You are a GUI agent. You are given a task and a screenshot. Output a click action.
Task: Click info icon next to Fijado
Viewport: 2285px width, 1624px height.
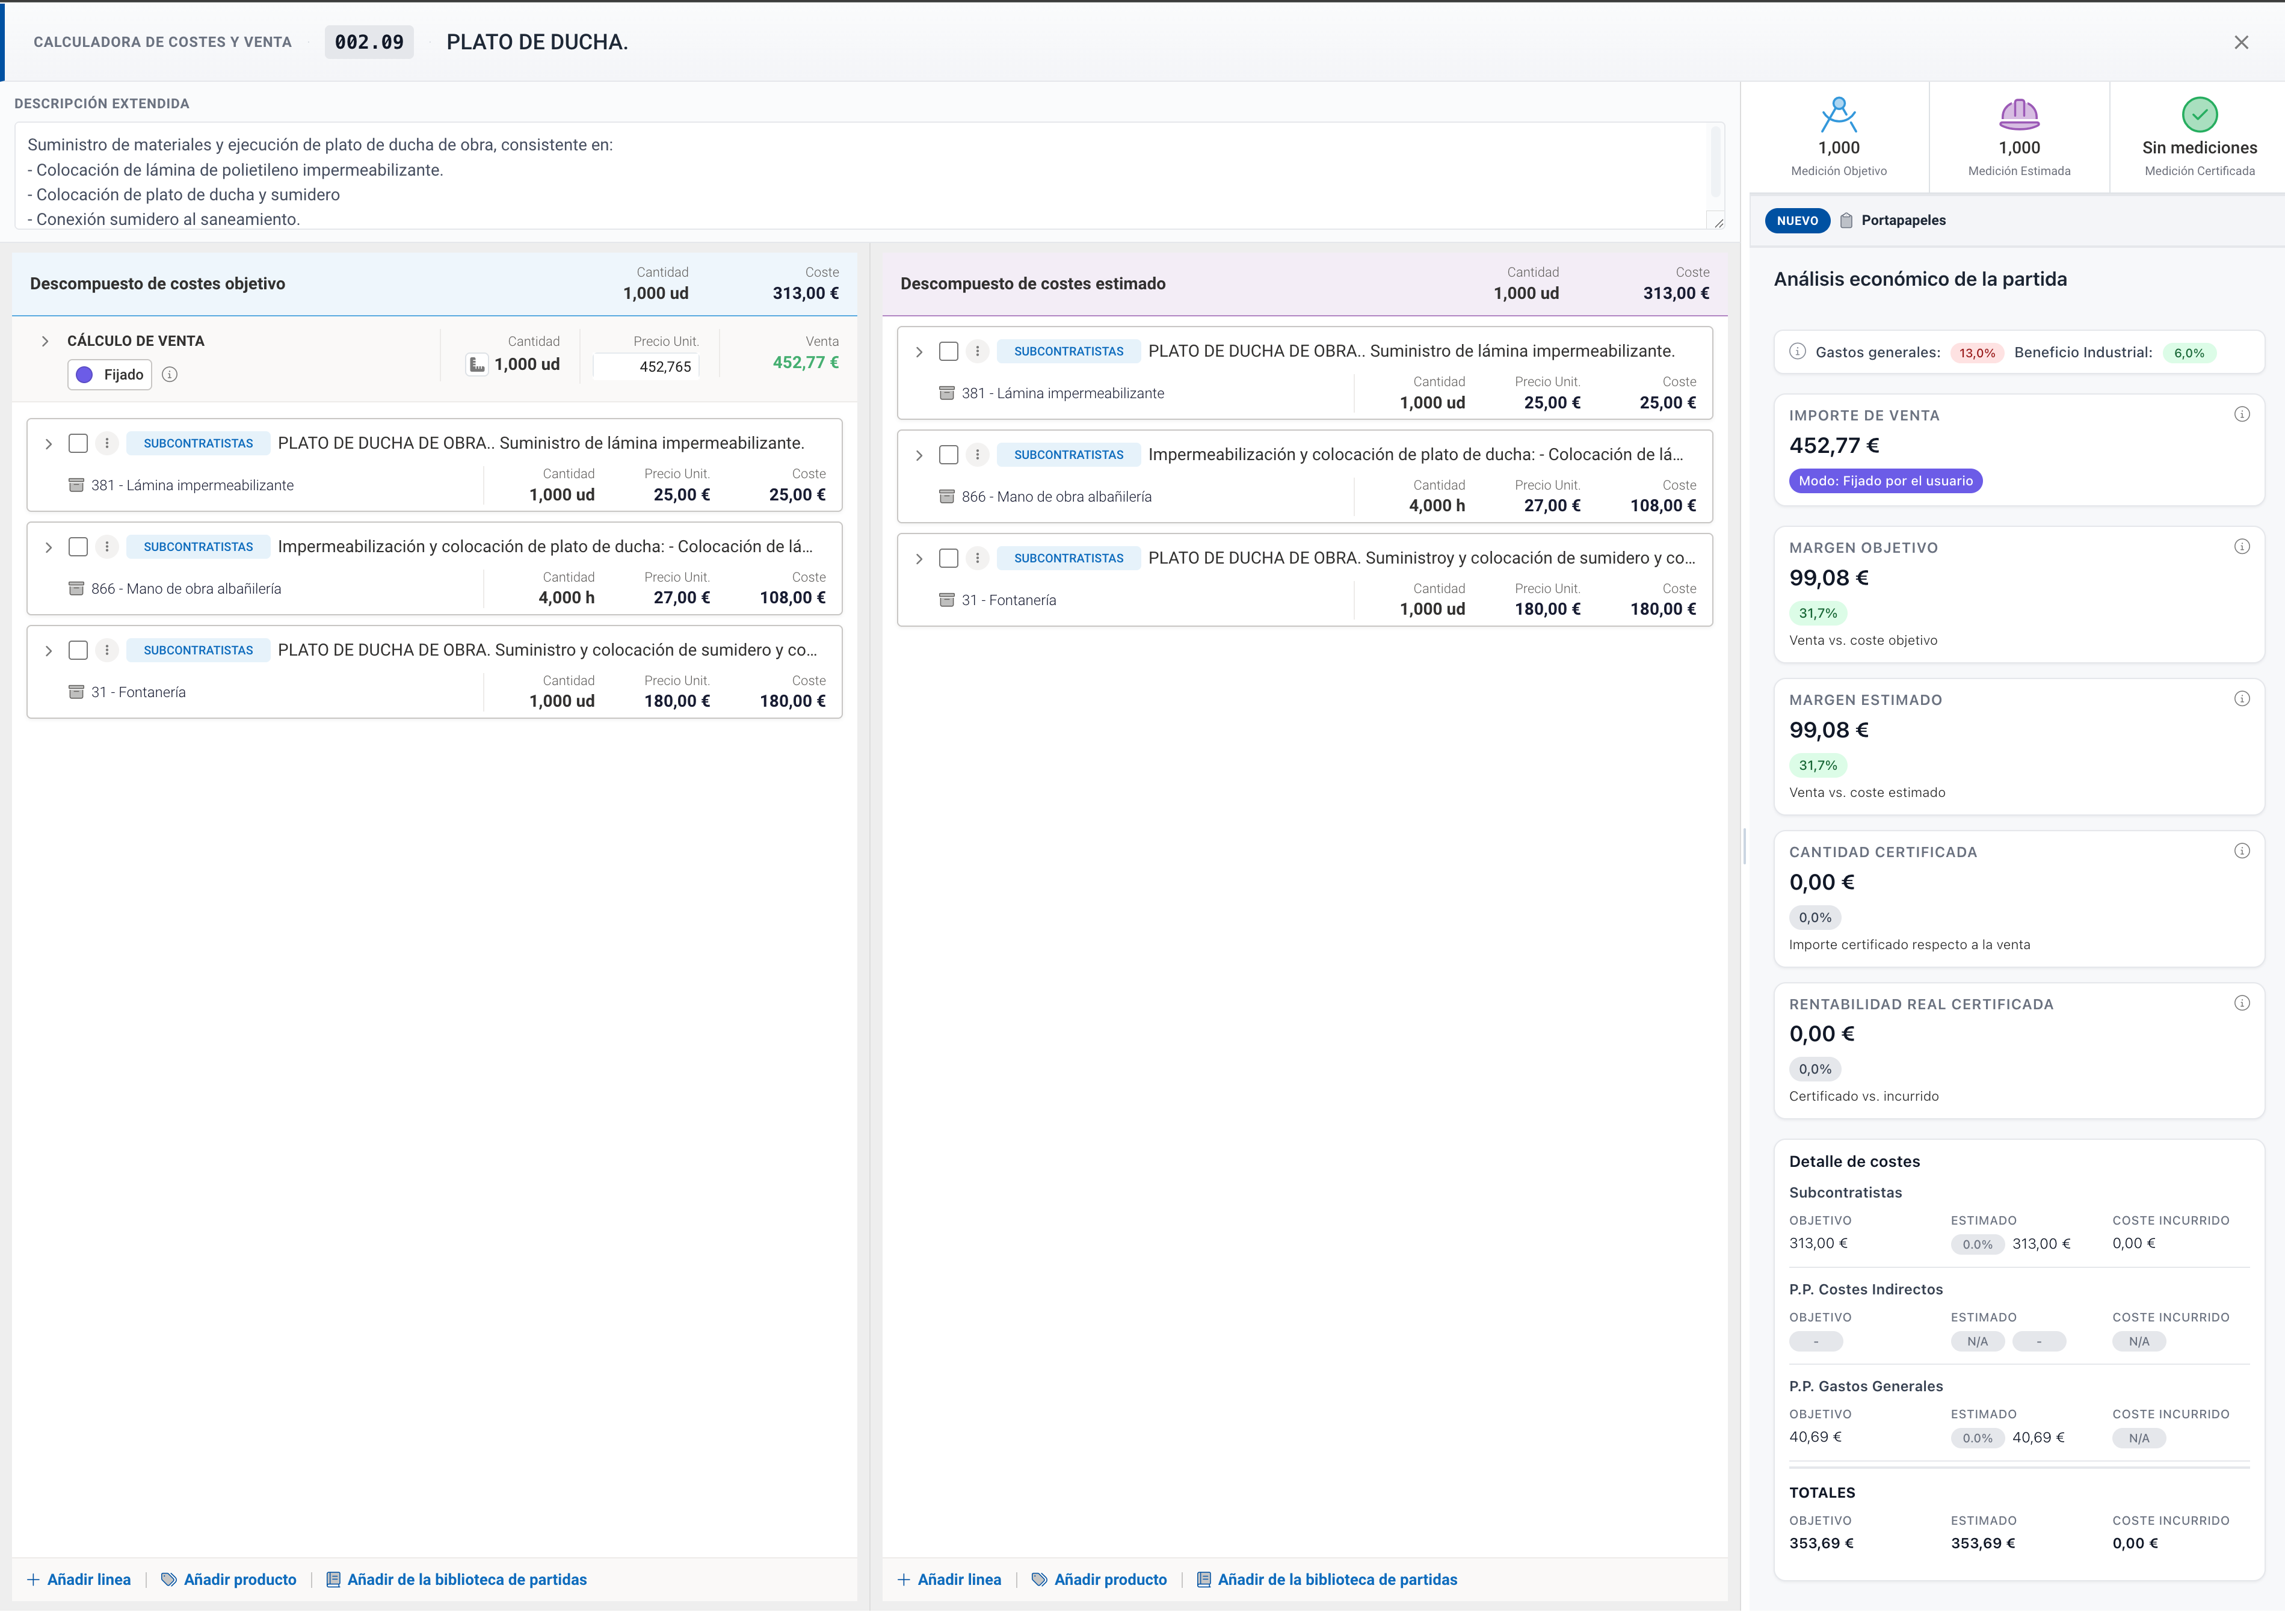[x=170, y=375]
